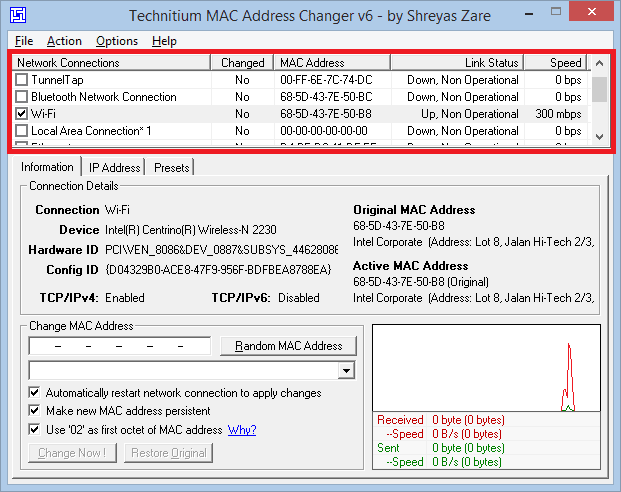Switch to the Information tab
Image resolution: width=621 pixels, height=492 pixels.
click(47, 167)
